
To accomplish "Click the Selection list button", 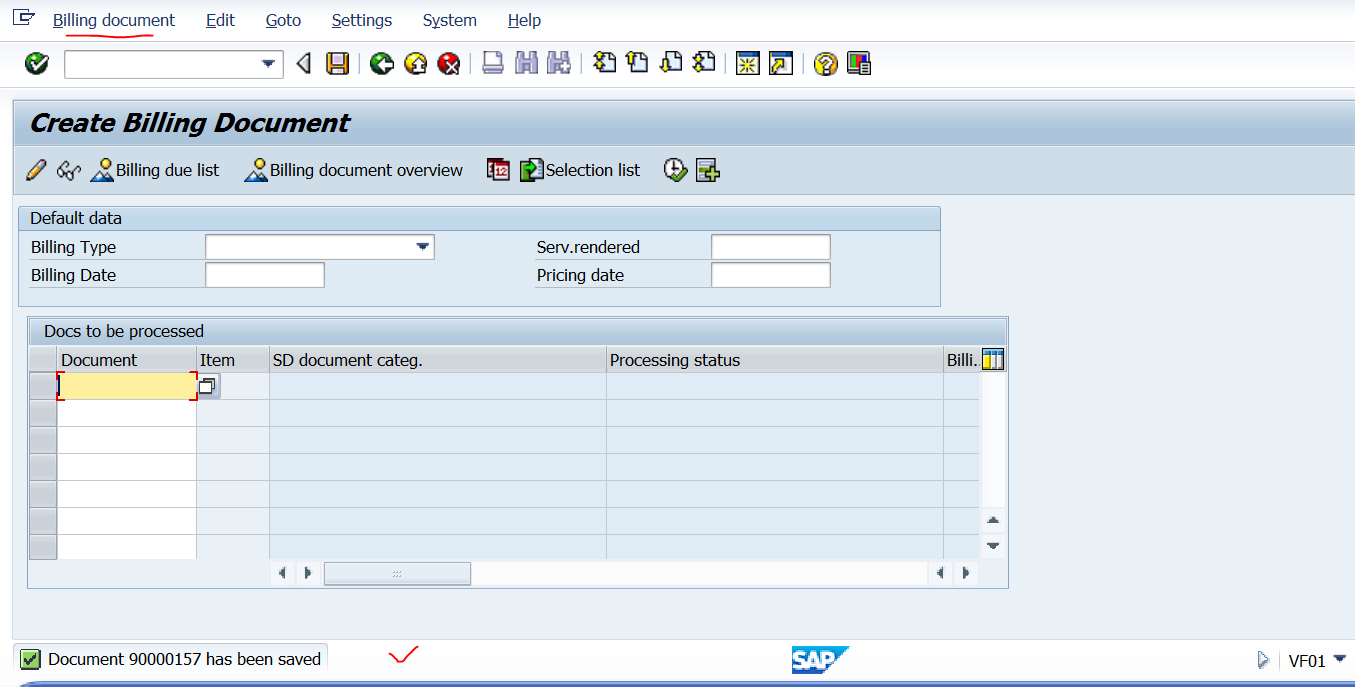I will click(x=580, y=170).
